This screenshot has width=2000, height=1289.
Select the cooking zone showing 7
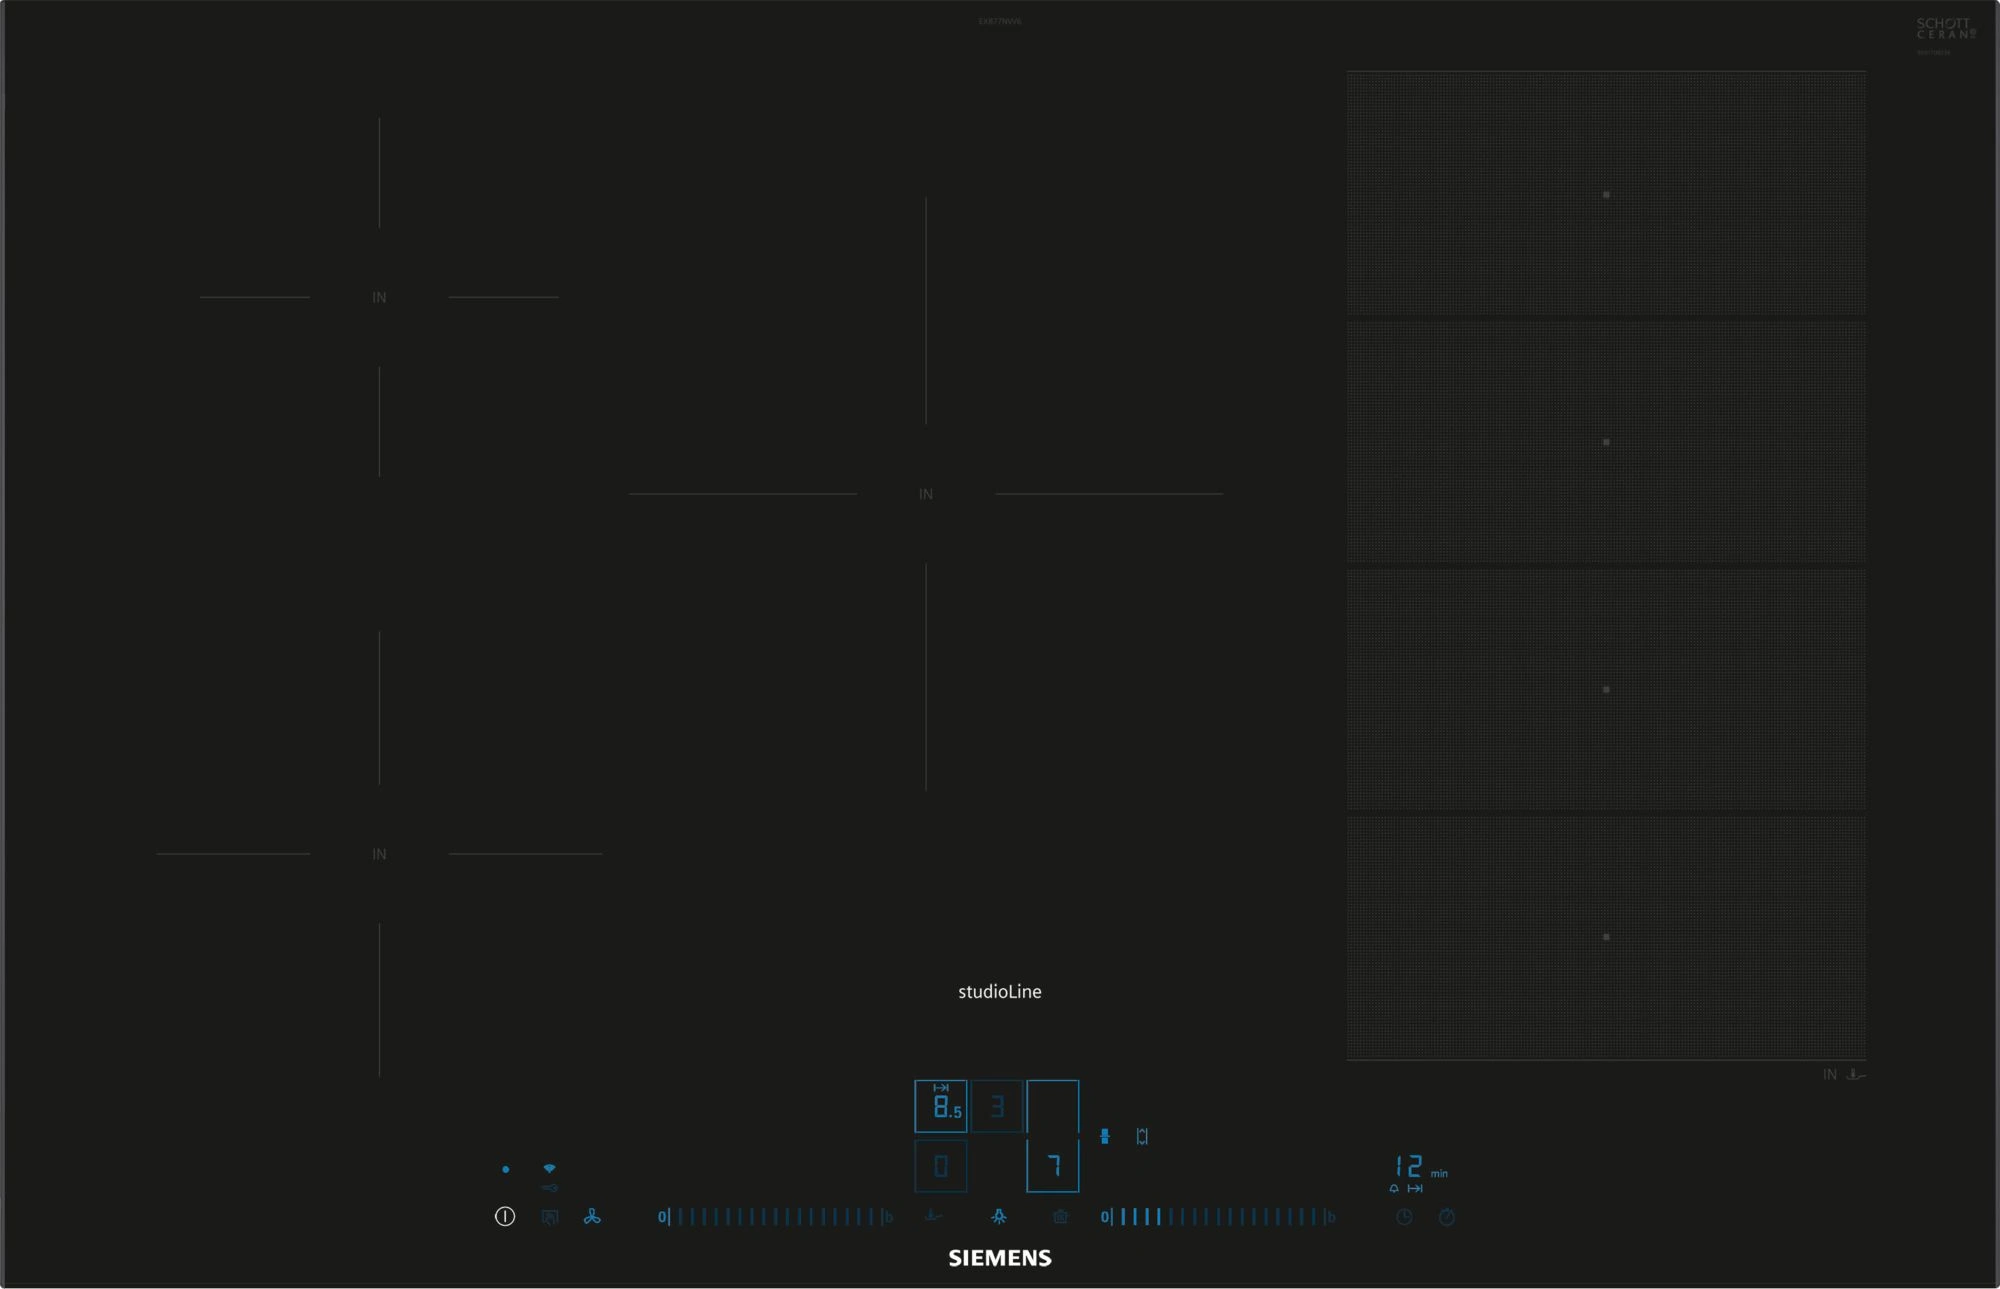point(1053,1165)
